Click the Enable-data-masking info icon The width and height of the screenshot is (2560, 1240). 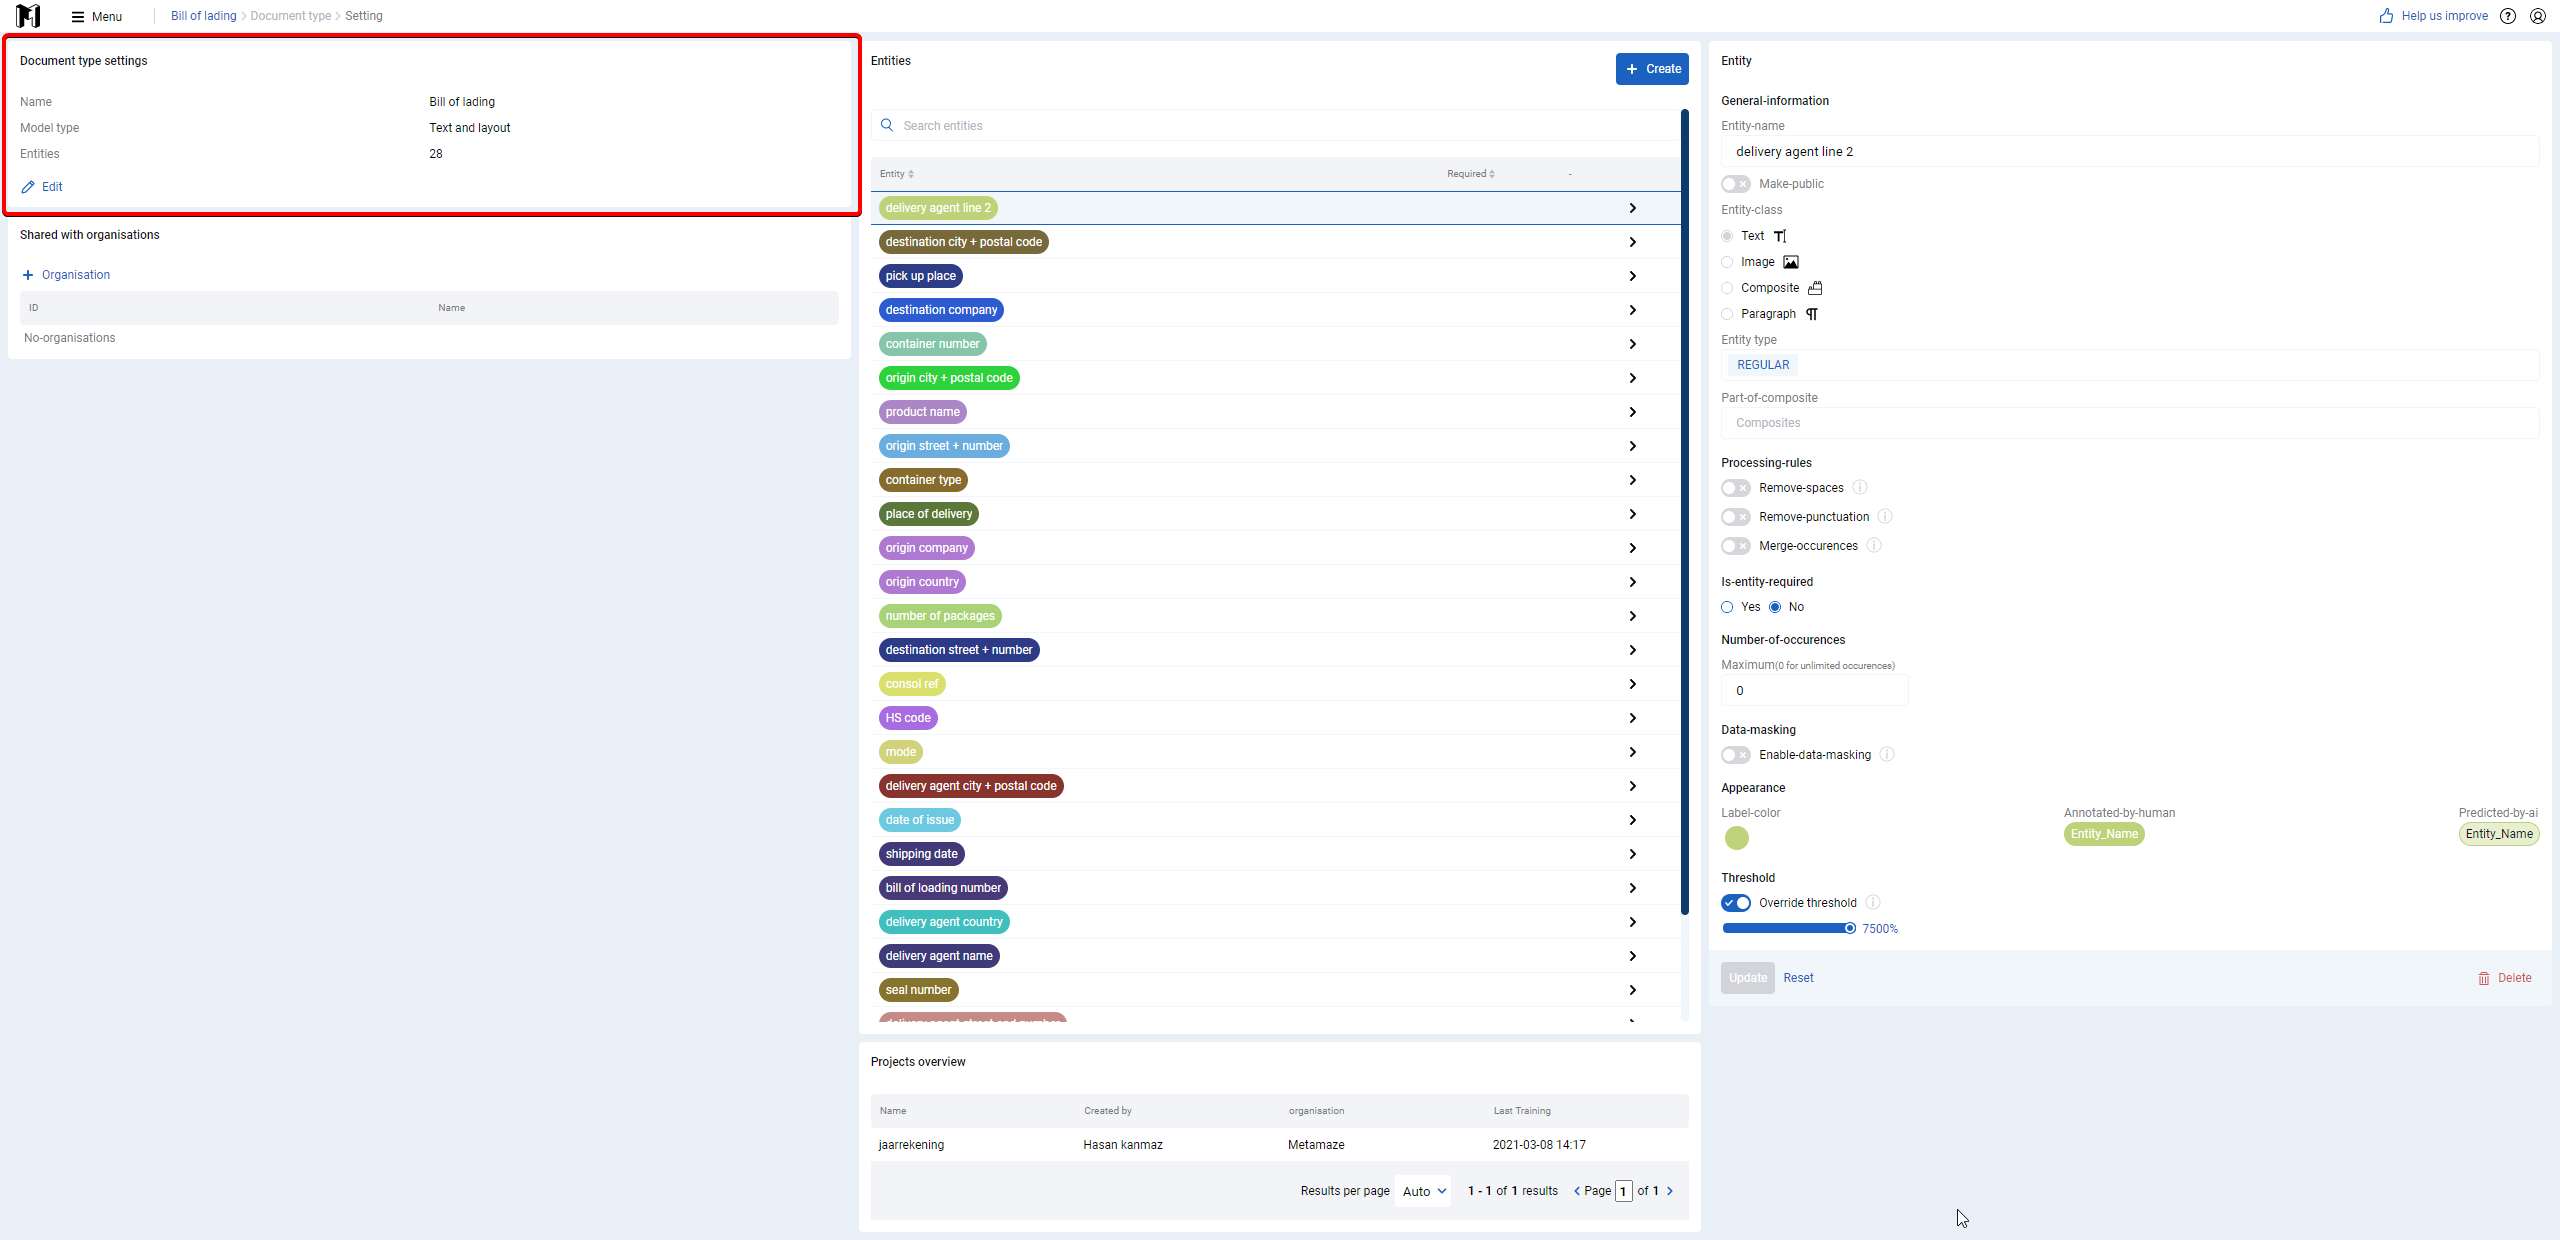click(x=1887, y=755)
